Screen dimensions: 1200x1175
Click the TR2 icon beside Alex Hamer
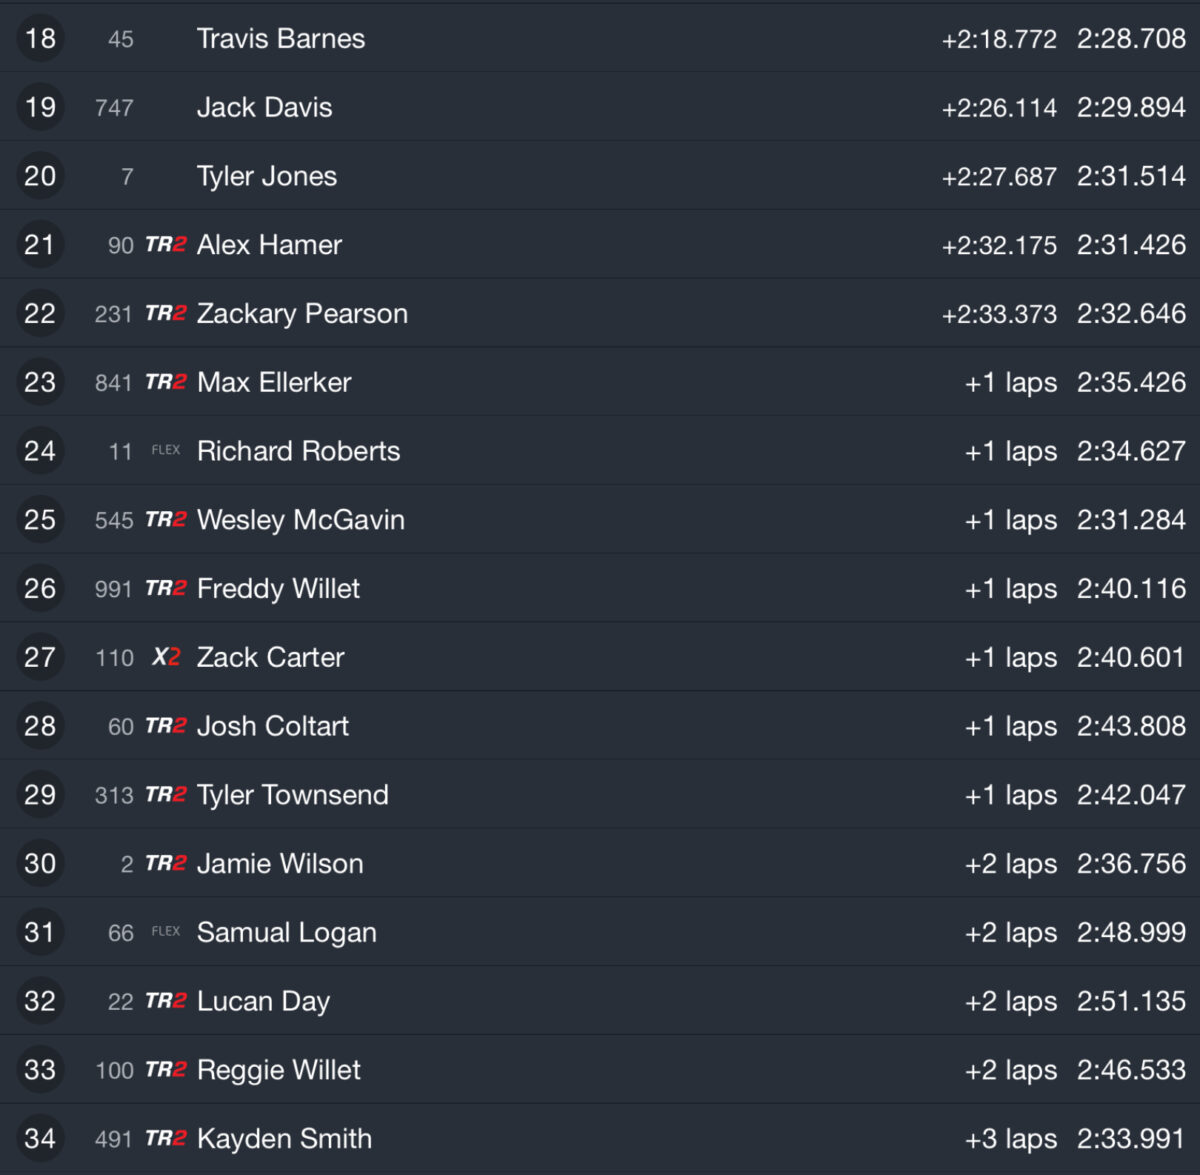(x=166, y=244)
